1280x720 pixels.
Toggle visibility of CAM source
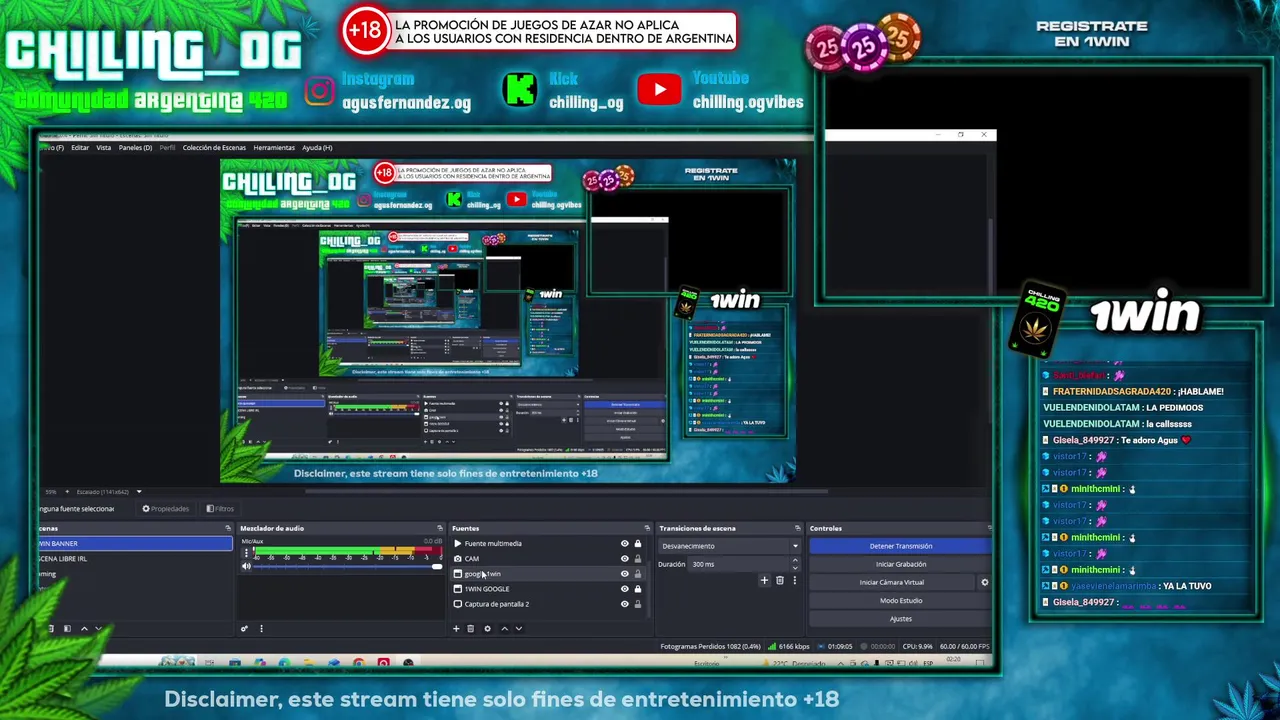pos(625,558)
